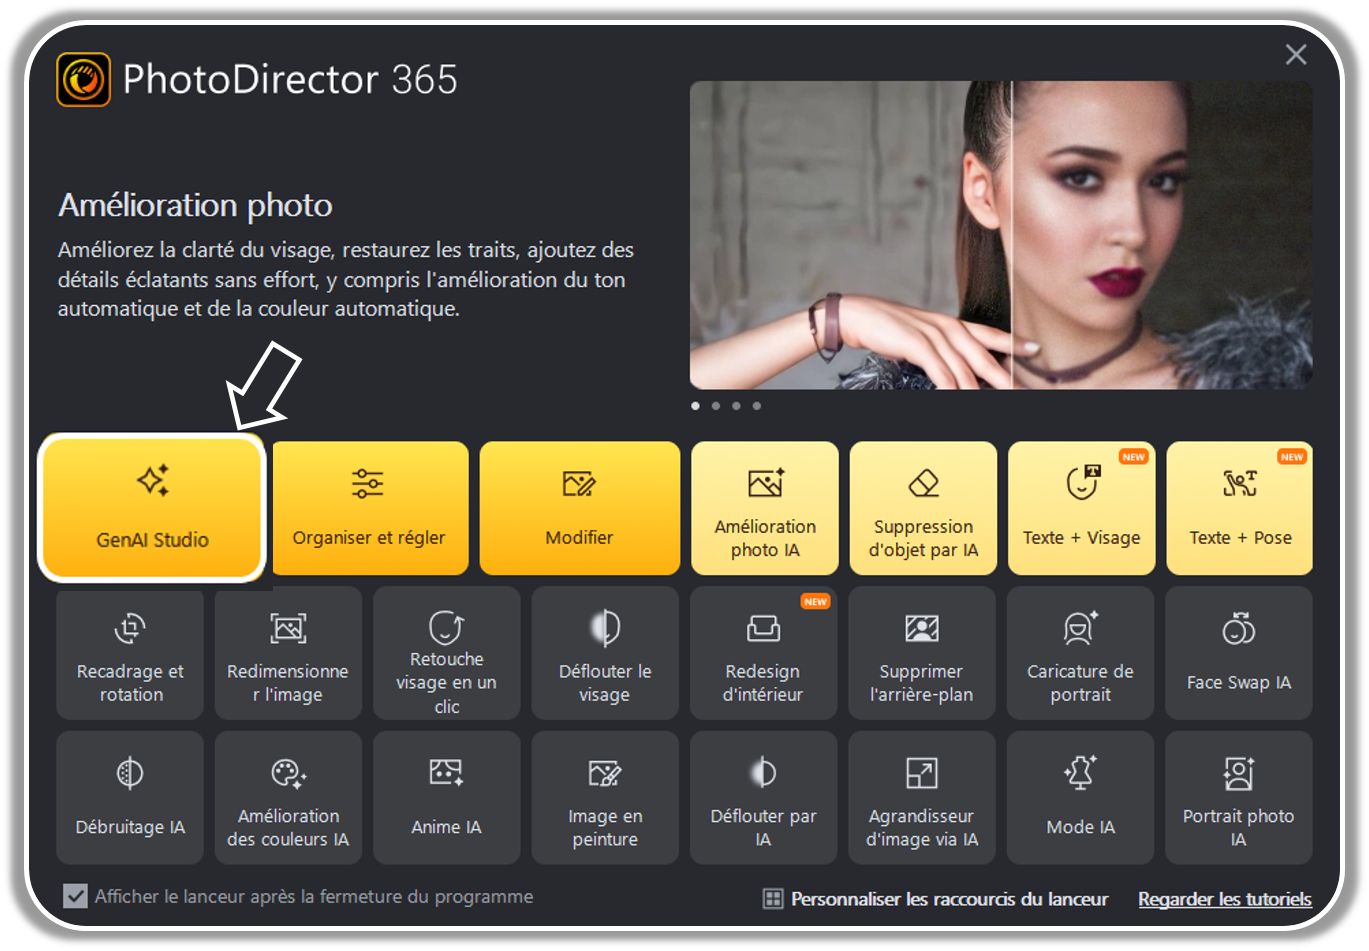The height and width of the screenshot is (951, 1369).
Task: Open Redesign d'intérieur tool
Action: [763, 653]
